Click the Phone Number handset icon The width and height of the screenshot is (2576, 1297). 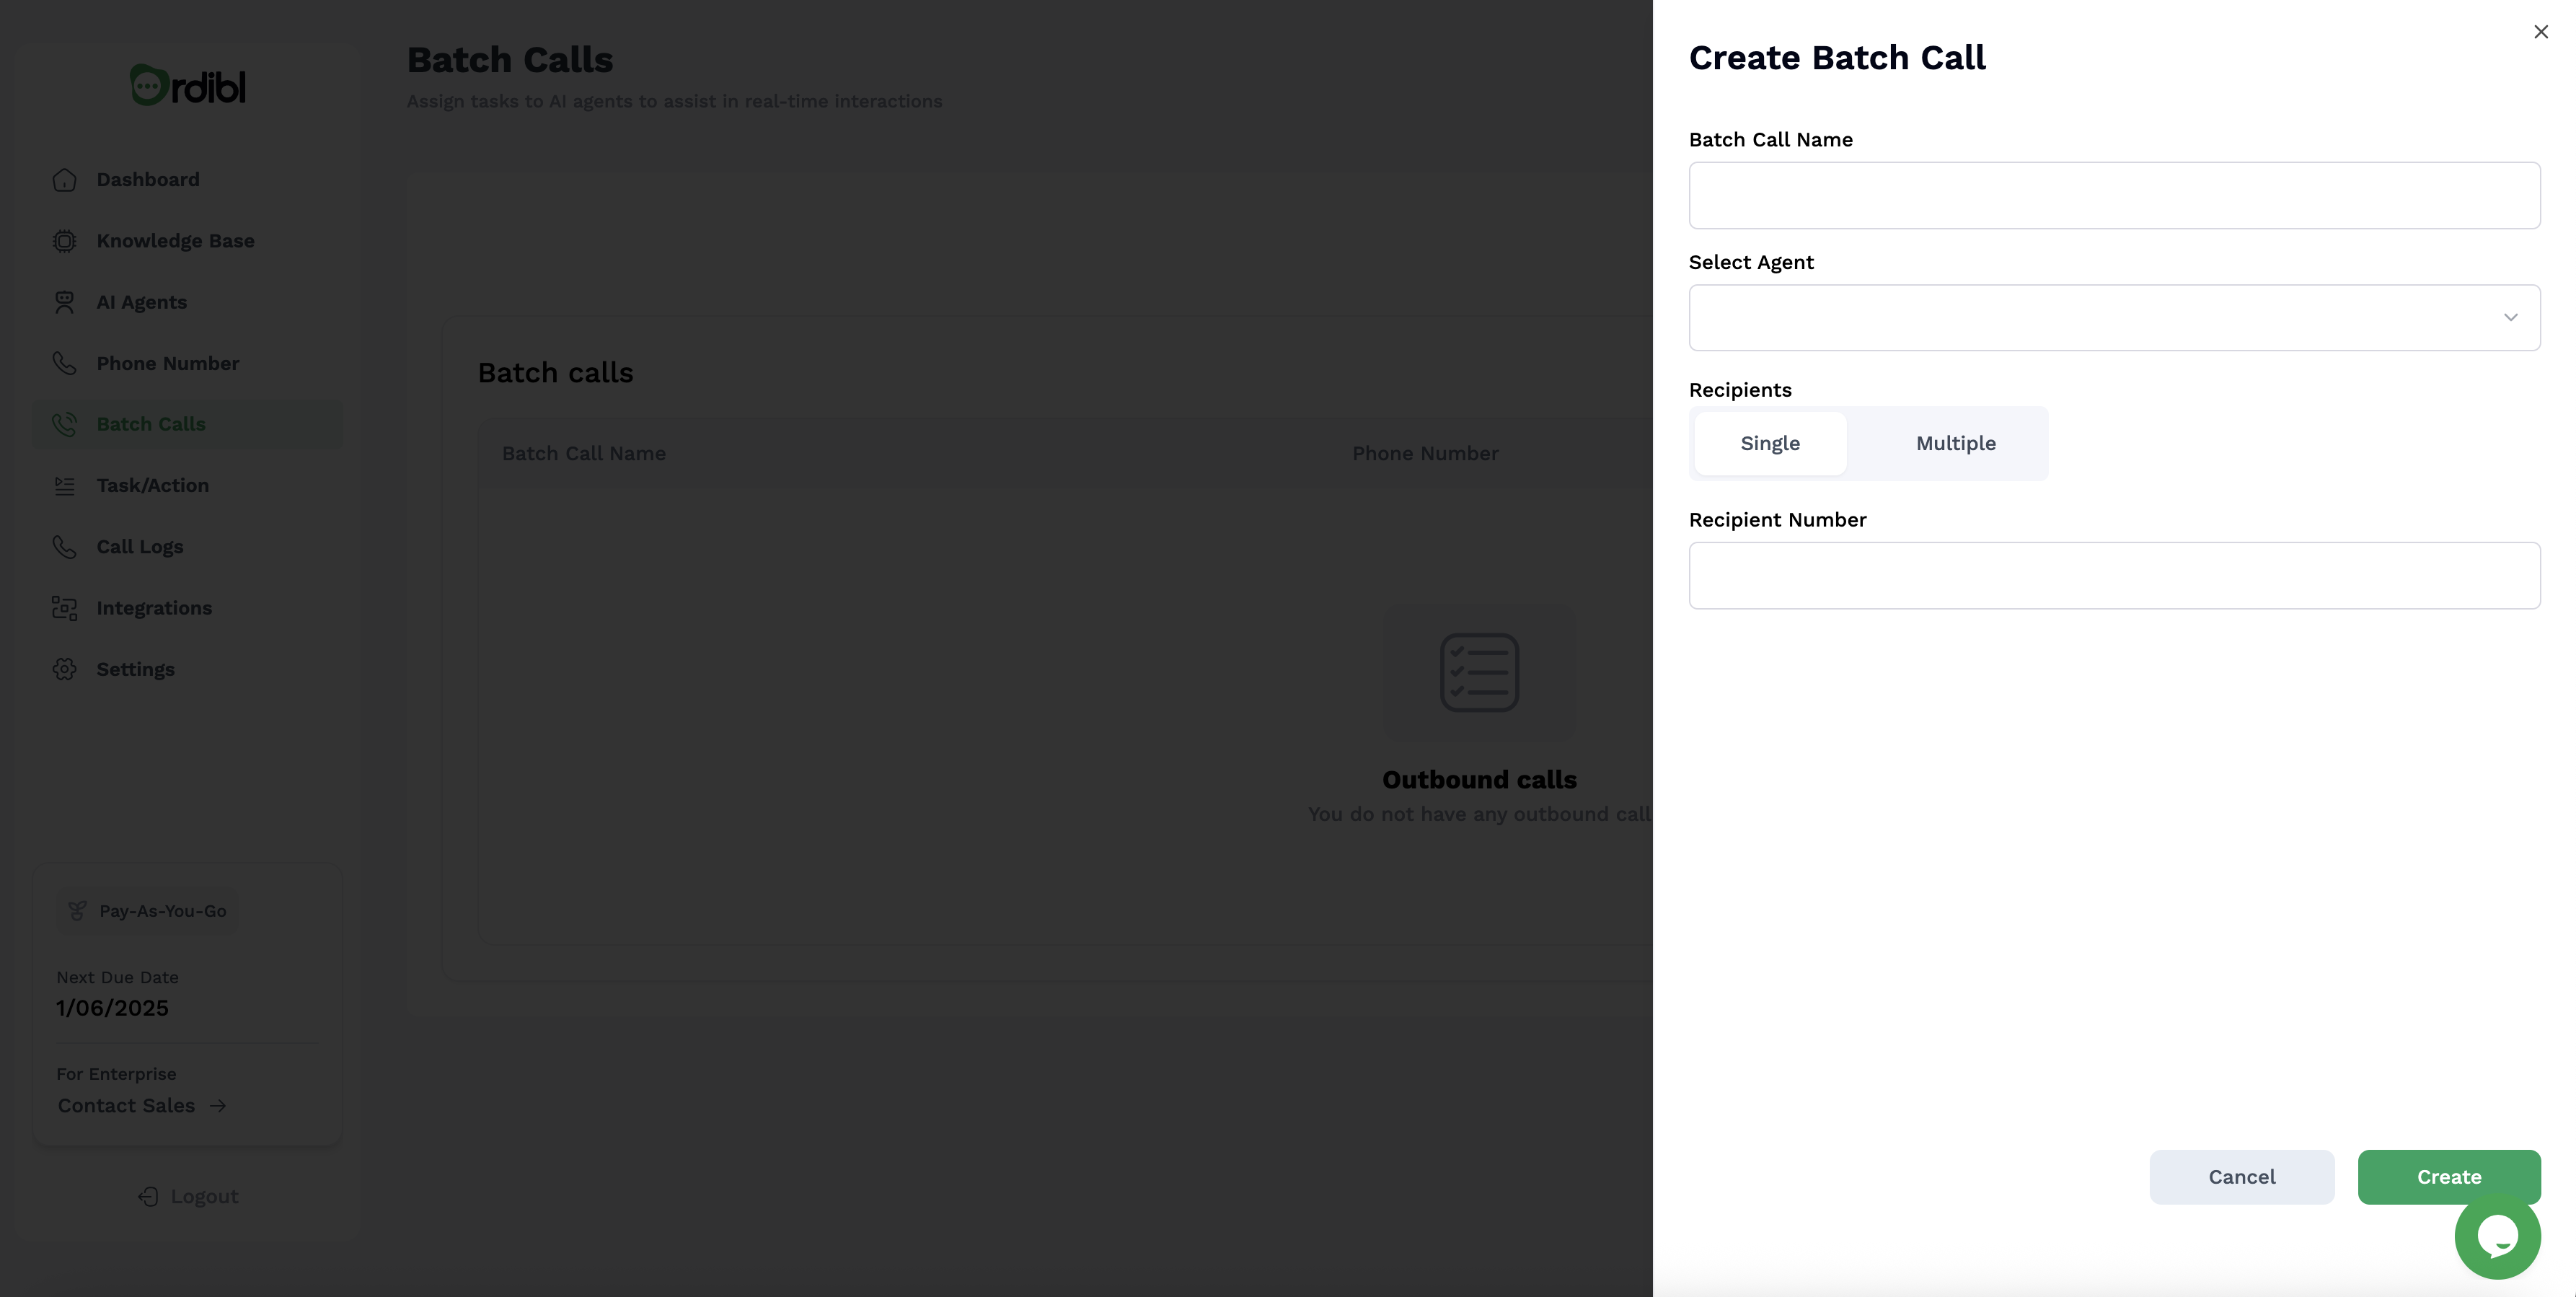64,363
